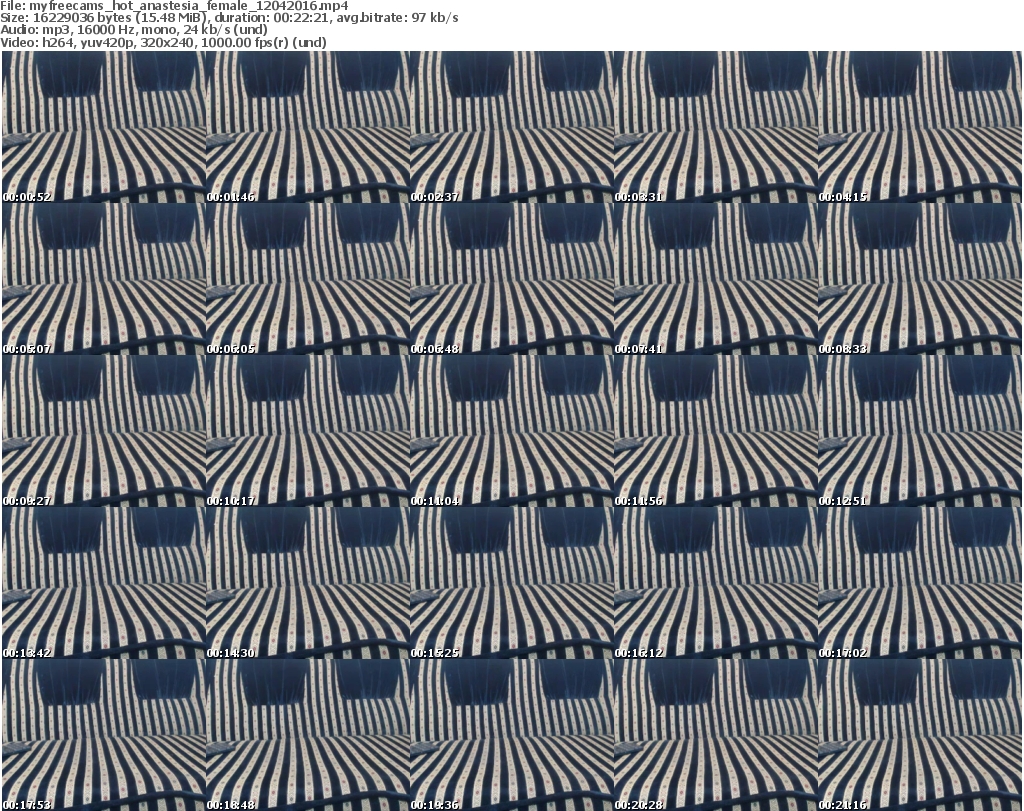The width and height of the screenshot is (1024, 811).
Task: Click the 'Video: h264, yuv420p' line
Action: click(163, 42)
